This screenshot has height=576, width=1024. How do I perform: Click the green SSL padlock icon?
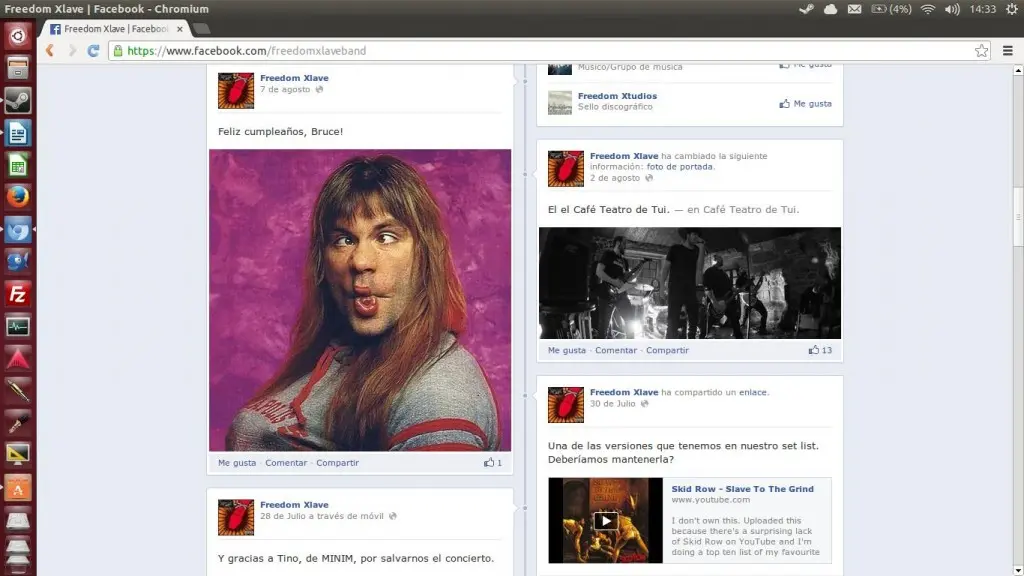[118, 51]
